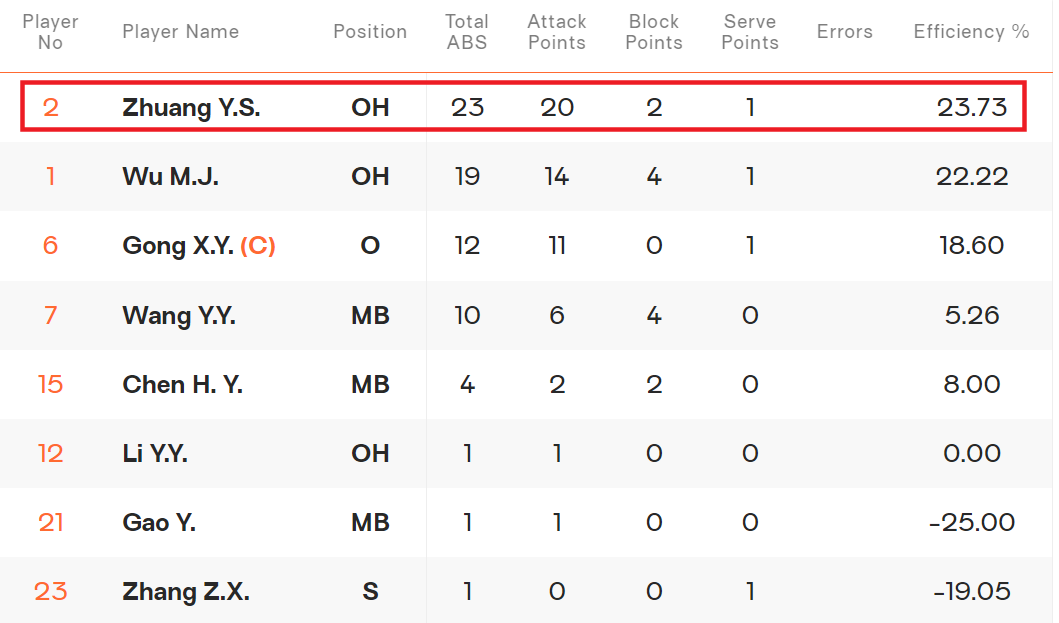Viewport: 1059px width, 623px height.
Task: Click the Player Name column header
Action: [180, 32]
